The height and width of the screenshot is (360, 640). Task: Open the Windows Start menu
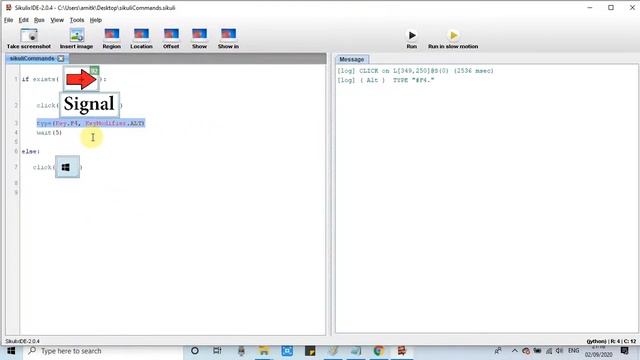(x=11, y=351)
